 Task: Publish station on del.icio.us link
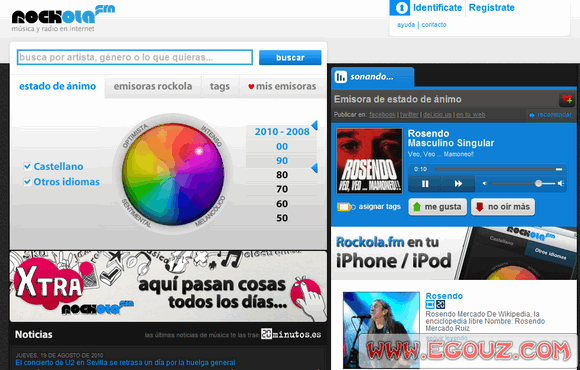coord(437,115)
